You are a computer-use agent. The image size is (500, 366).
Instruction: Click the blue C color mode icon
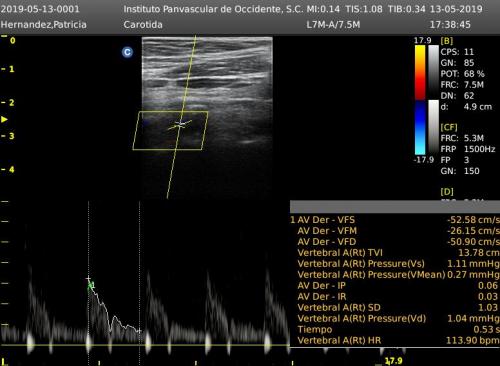127,52
